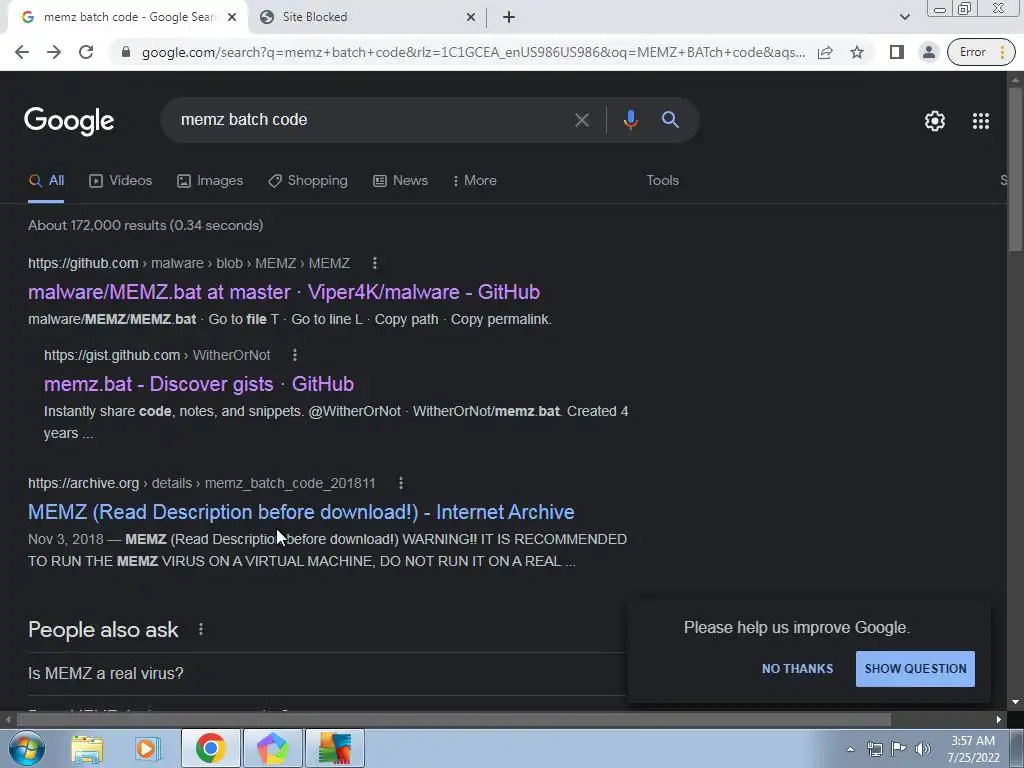This screenshot has height=768, width=1024.
Task: Switch to News results
Action: click(x=400, y=181)
